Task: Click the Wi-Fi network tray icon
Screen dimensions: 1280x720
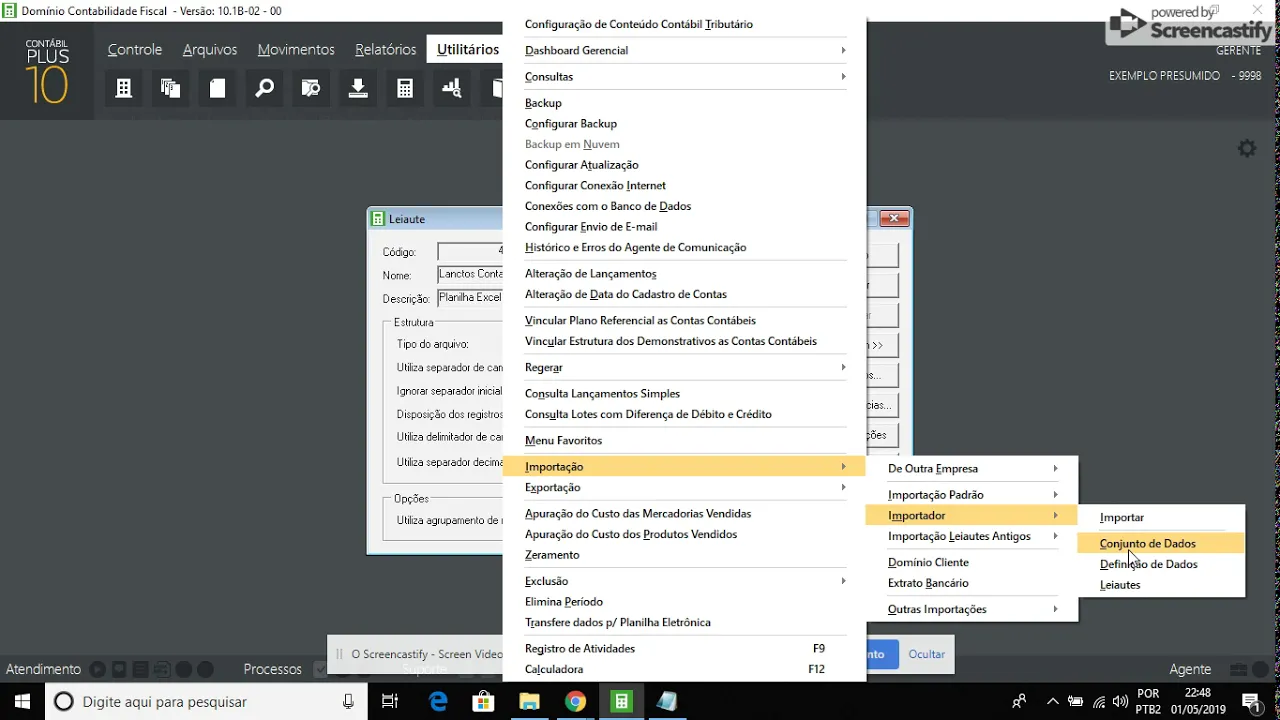Action: tap(1099, 702)
